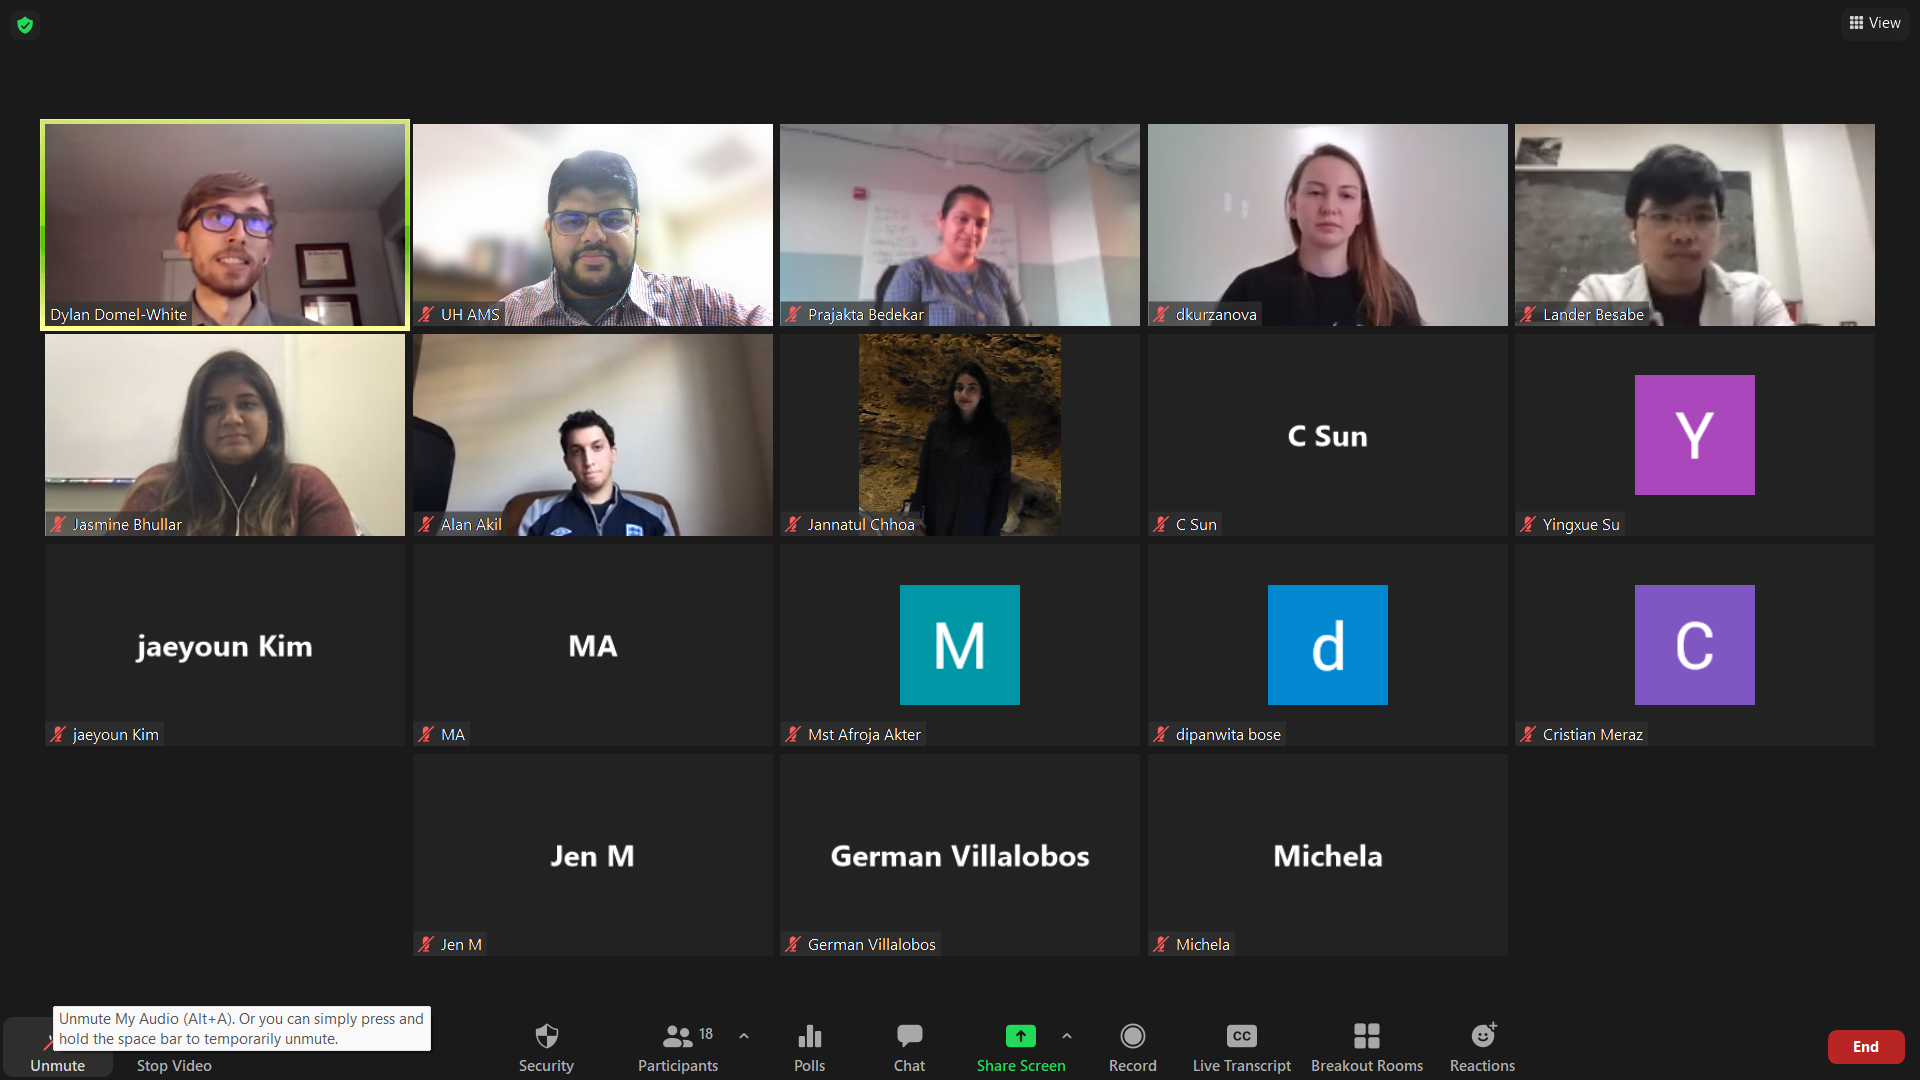Select dkurzanova video tile
The height and width of the screenshot is (1080, 1920).
tap(1328, 225)
